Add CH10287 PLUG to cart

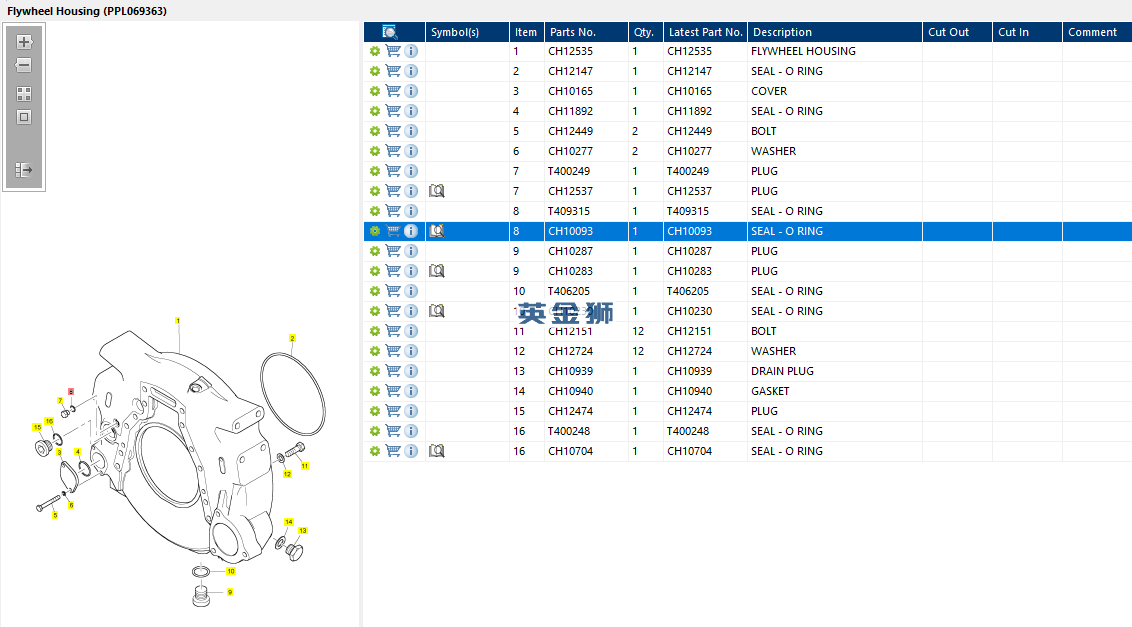click(393, 251)
